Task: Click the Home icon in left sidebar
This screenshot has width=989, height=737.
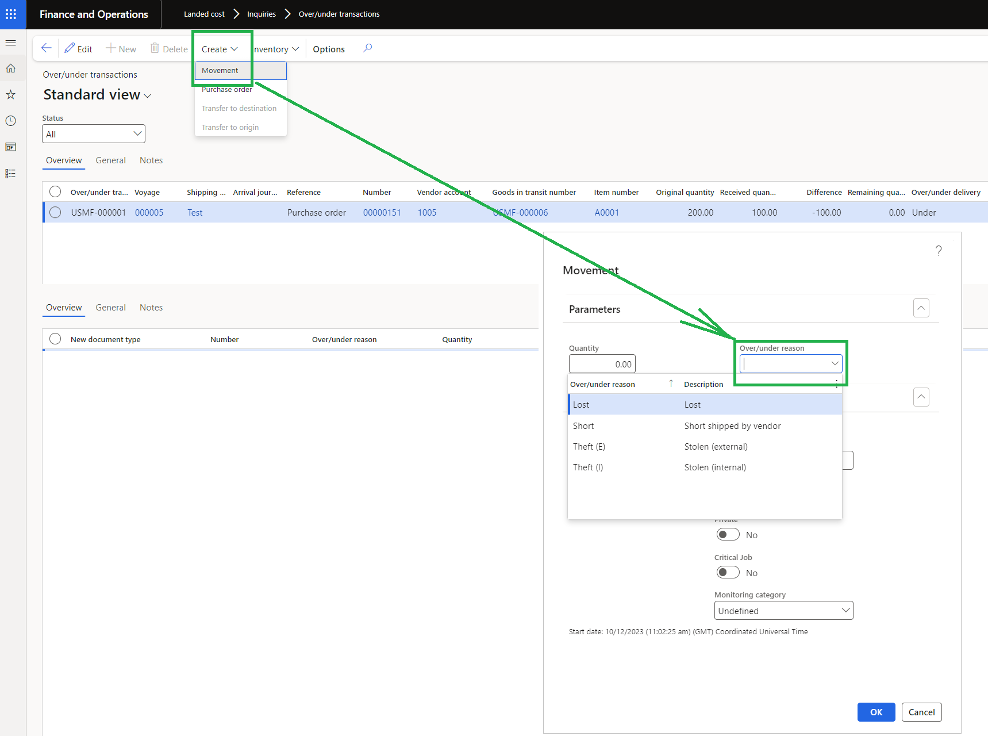Action: tap(11, 68)
